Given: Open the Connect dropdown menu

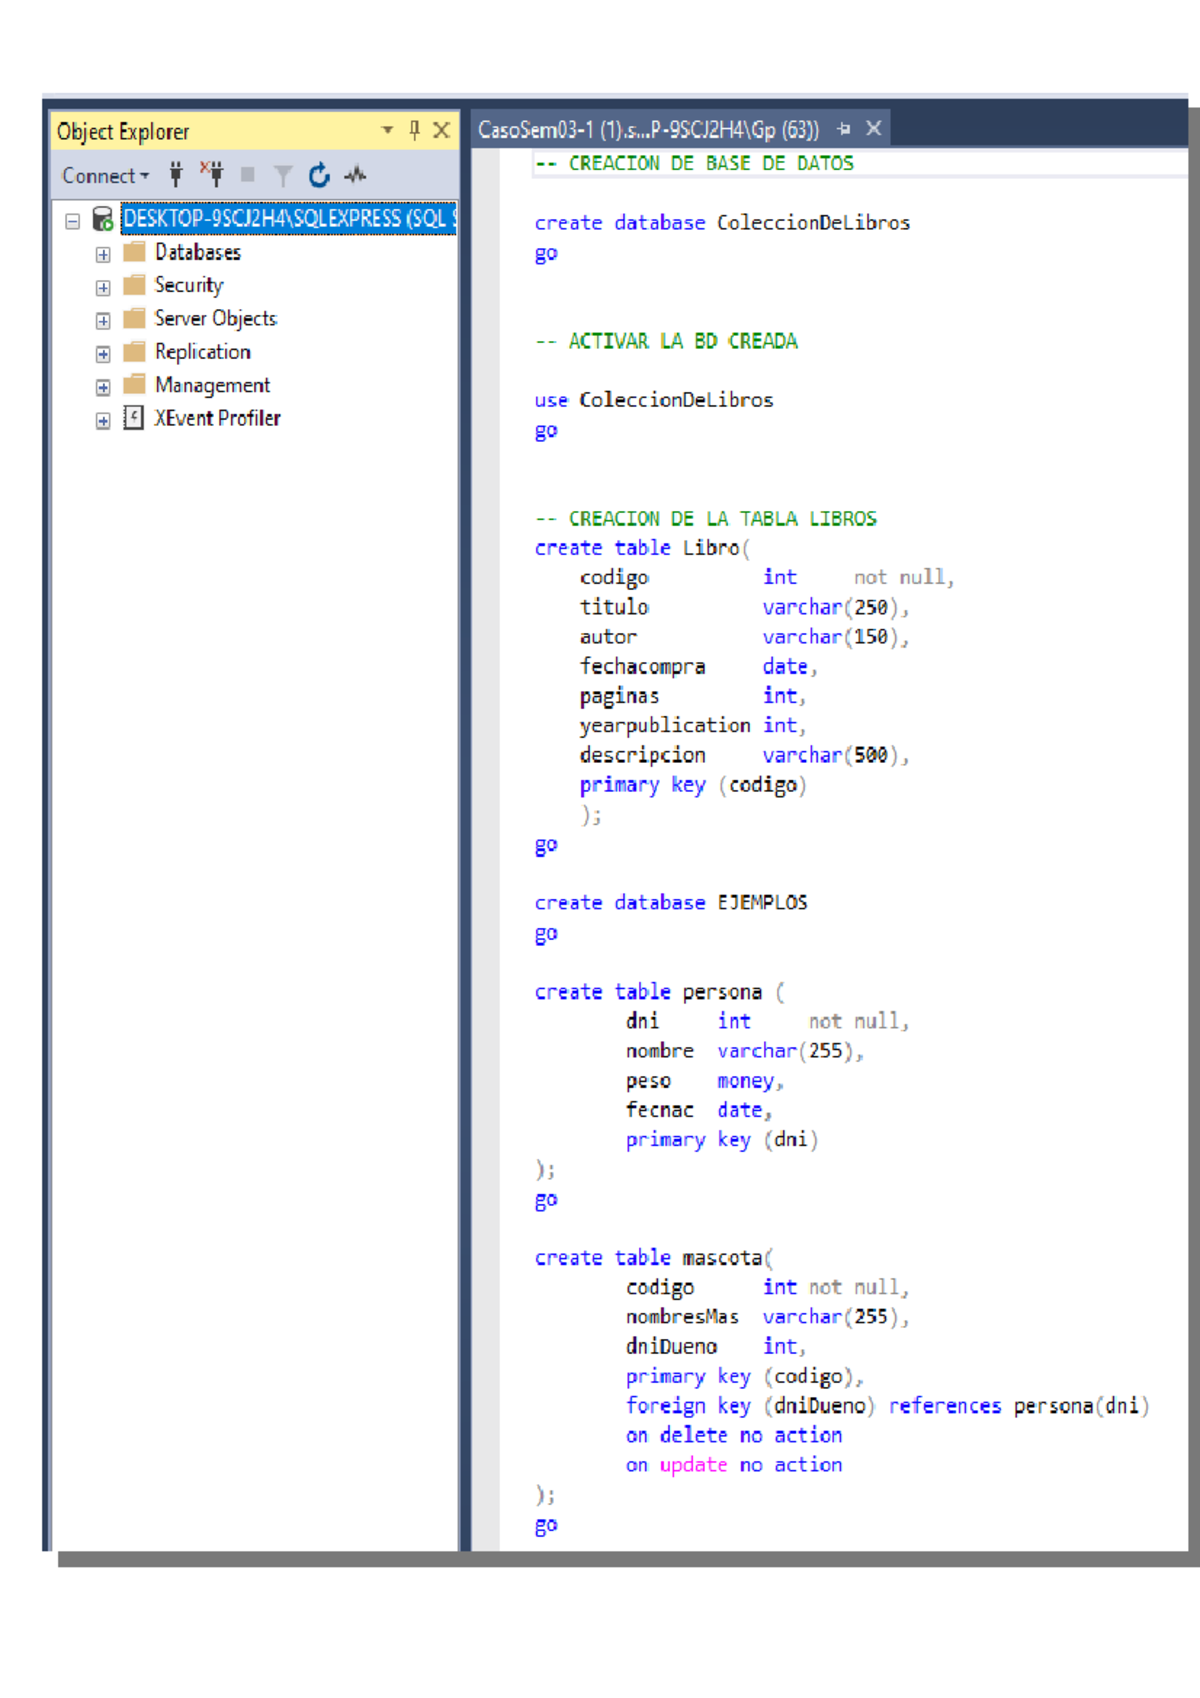Looking at the screenshot, I should pyautogui.click(x=105, y=176).
